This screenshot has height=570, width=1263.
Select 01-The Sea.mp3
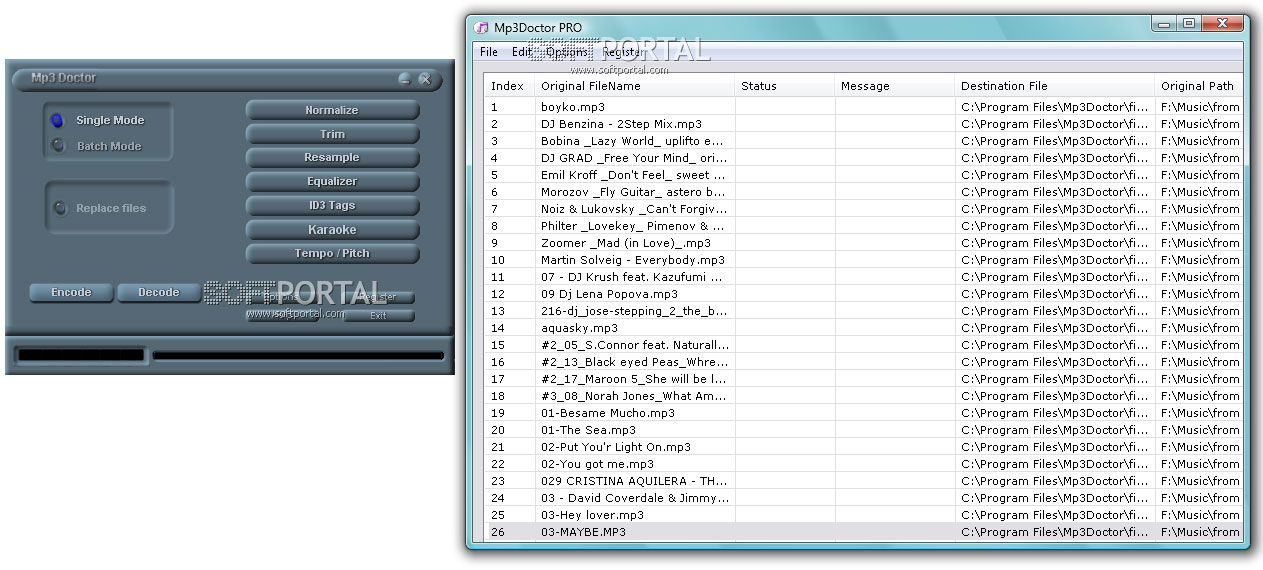click(863, 430)
